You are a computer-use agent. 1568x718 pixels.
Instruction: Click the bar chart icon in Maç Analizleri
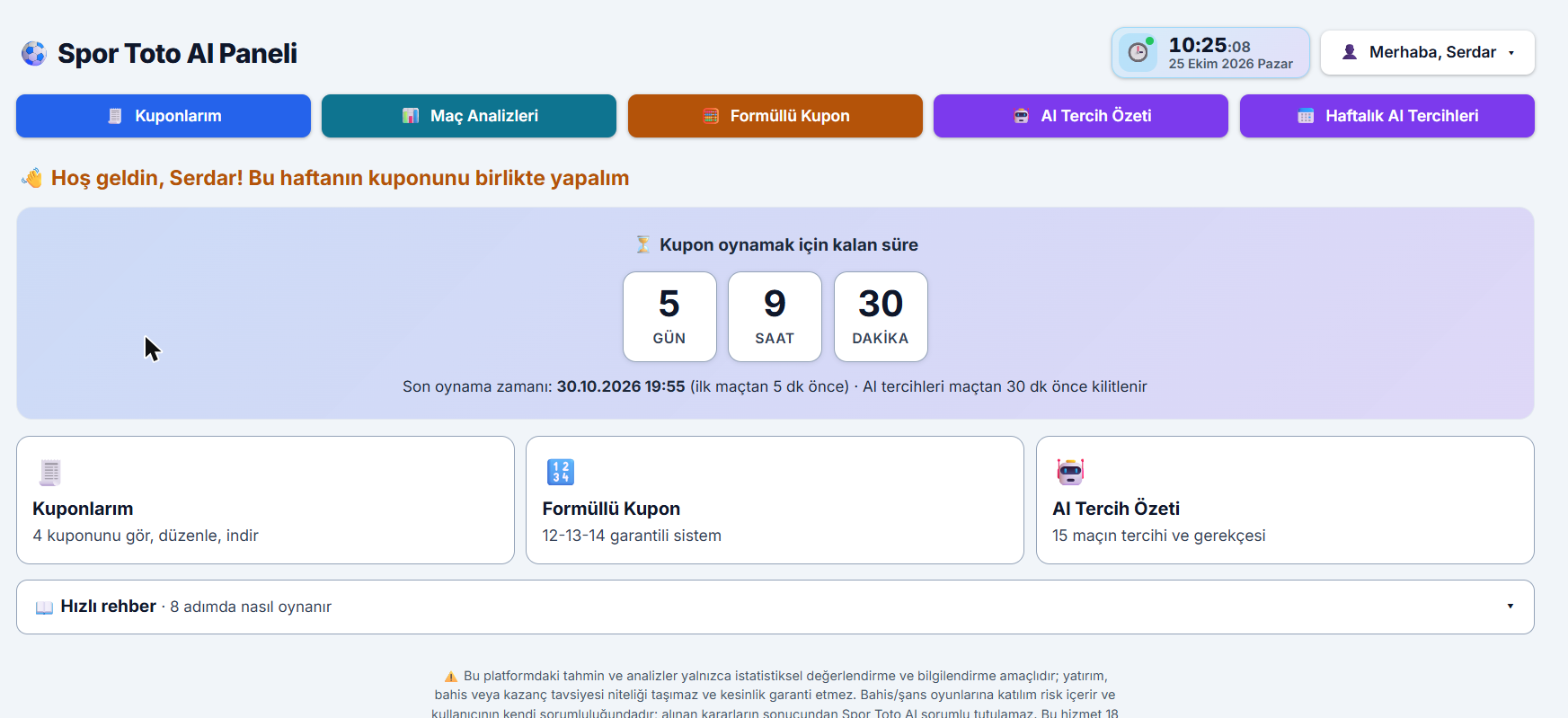410,116
